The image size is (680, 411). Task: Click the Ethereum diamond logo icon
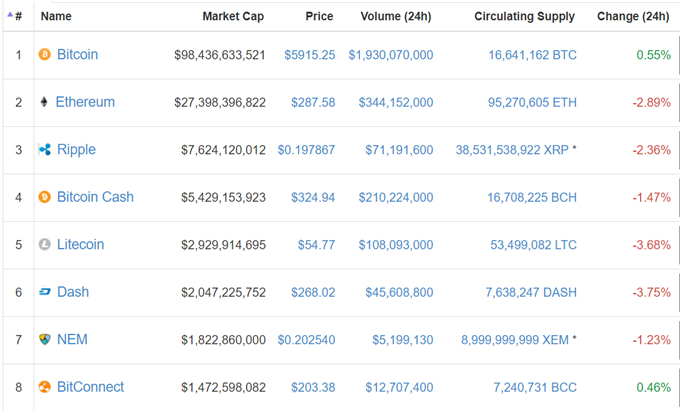pyautogui.click(x=44, y=102)
